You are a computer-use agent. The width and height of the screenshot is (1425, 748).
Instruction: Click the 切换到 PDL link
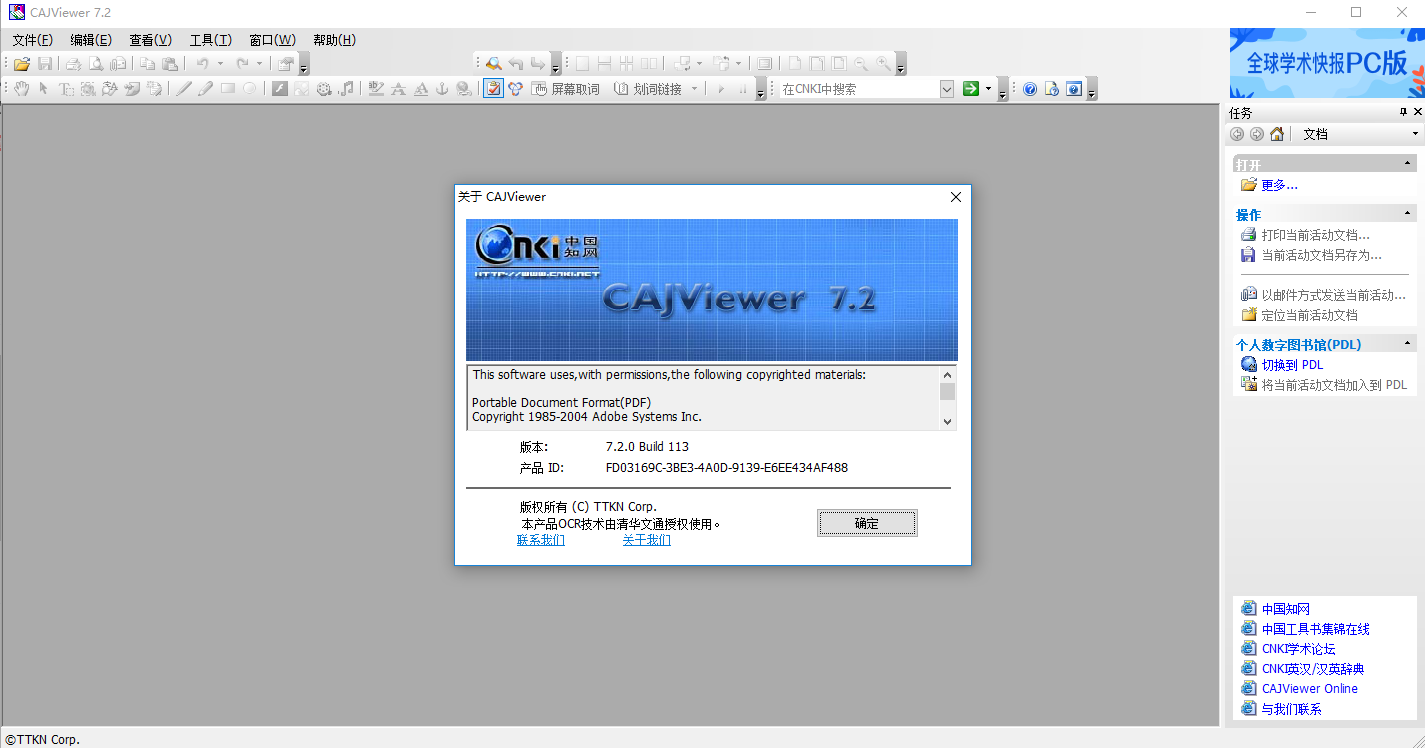pyautogui.click(x=1292, y=365)
